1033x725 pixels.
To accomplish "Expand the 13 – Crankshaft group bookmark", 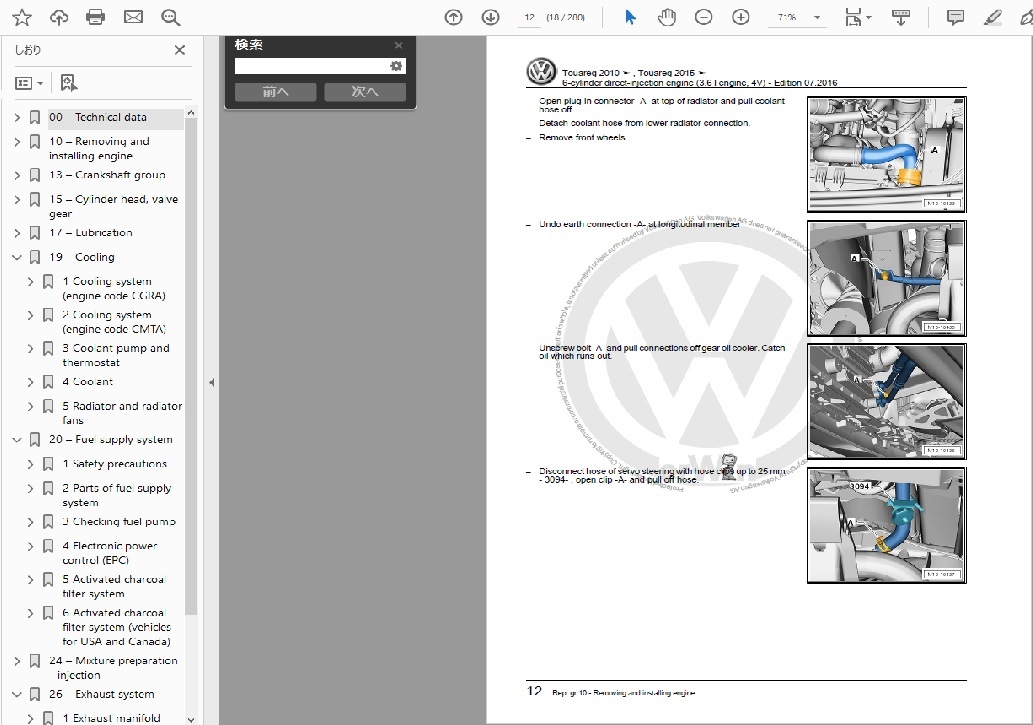I will coord(17,175).
